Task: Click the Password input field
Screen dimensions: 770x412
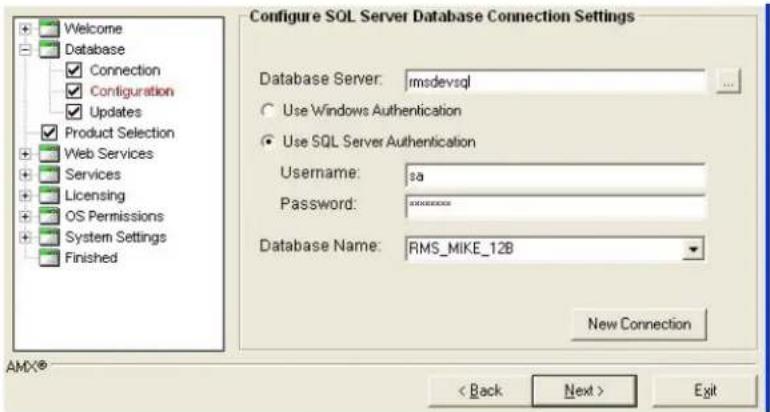Action: [555, 205]
